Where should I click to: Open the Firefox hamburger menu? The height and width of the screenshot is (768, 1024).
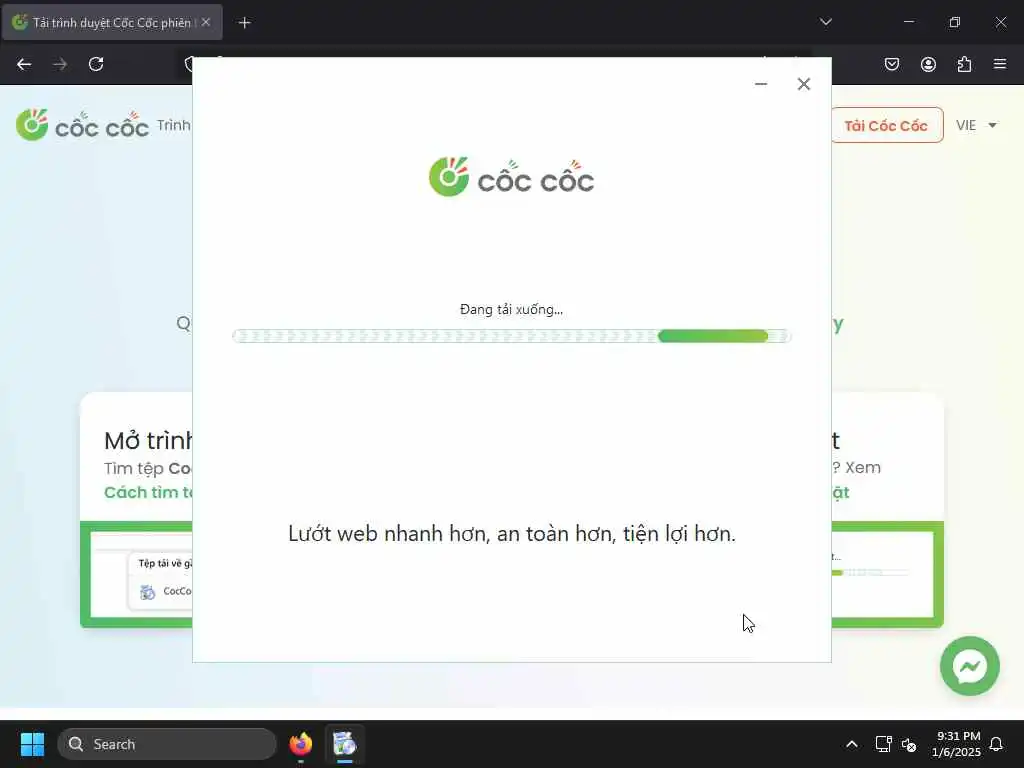pyautogui.click(x=1000, y=64)
